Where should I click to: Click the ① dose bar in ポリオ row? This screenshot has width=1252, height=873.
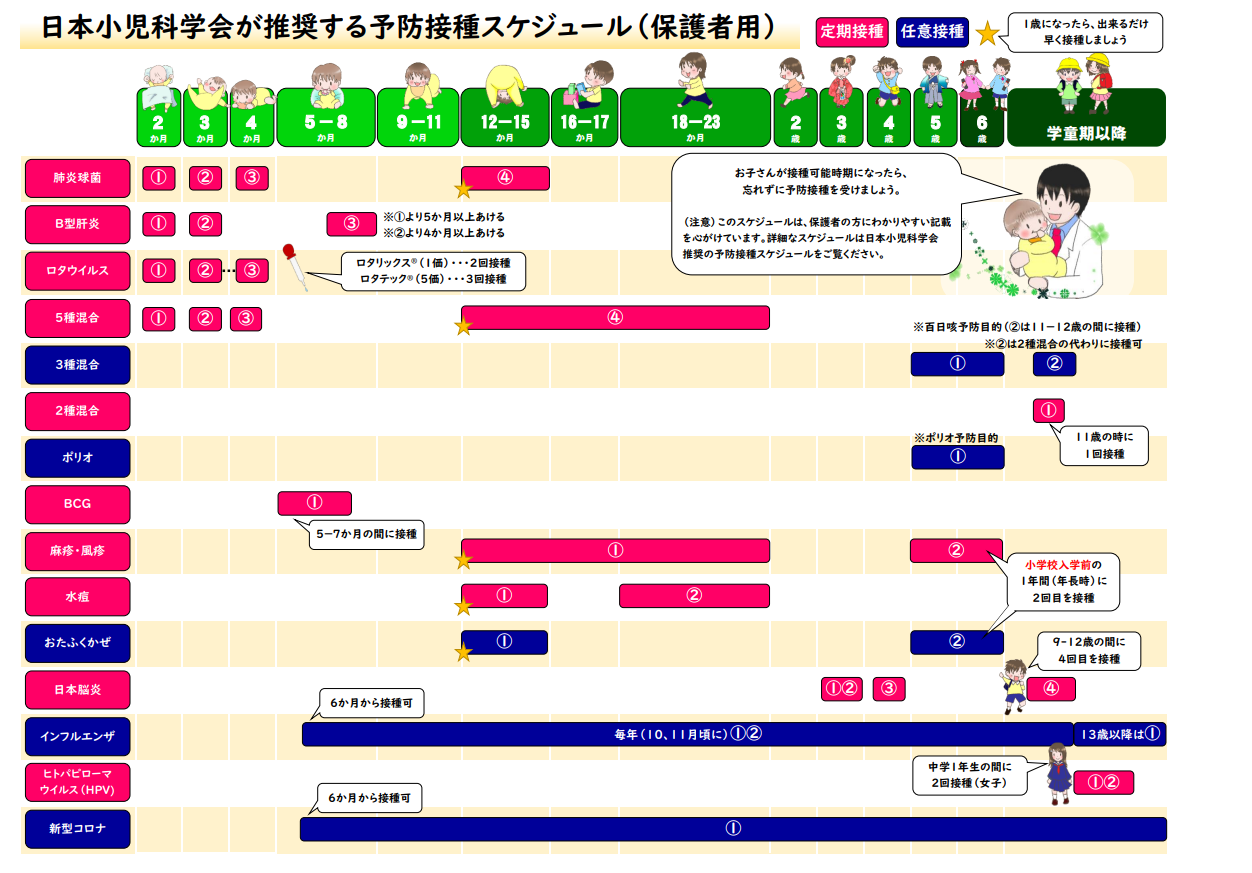(957, 457)
